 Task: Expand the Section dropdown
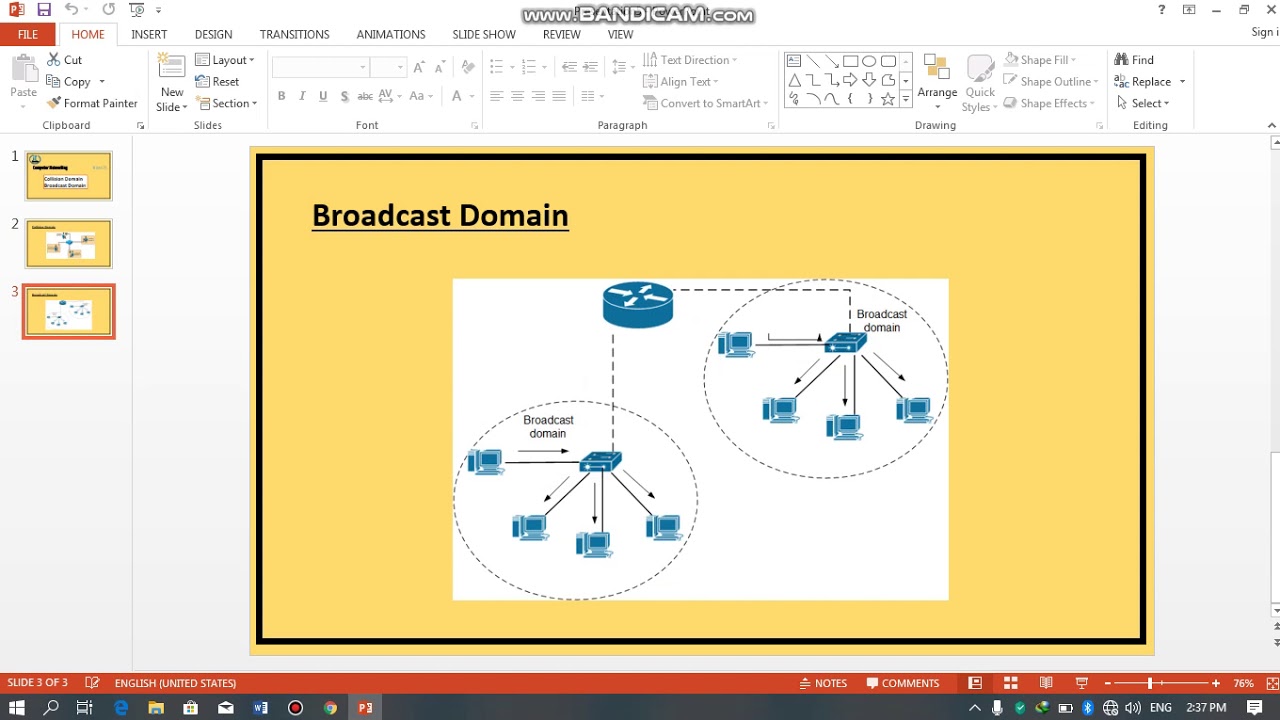227,103
